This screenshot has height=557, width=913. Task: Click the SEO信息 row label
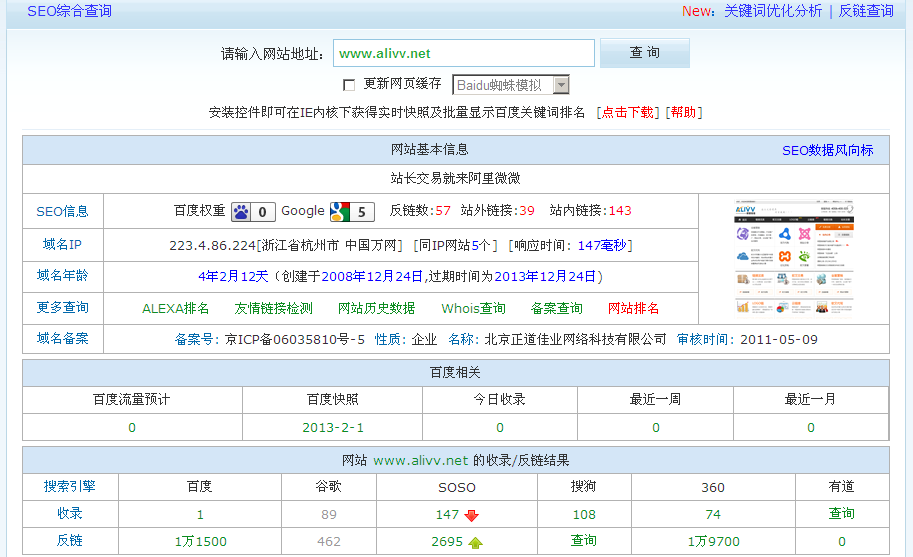62,211
